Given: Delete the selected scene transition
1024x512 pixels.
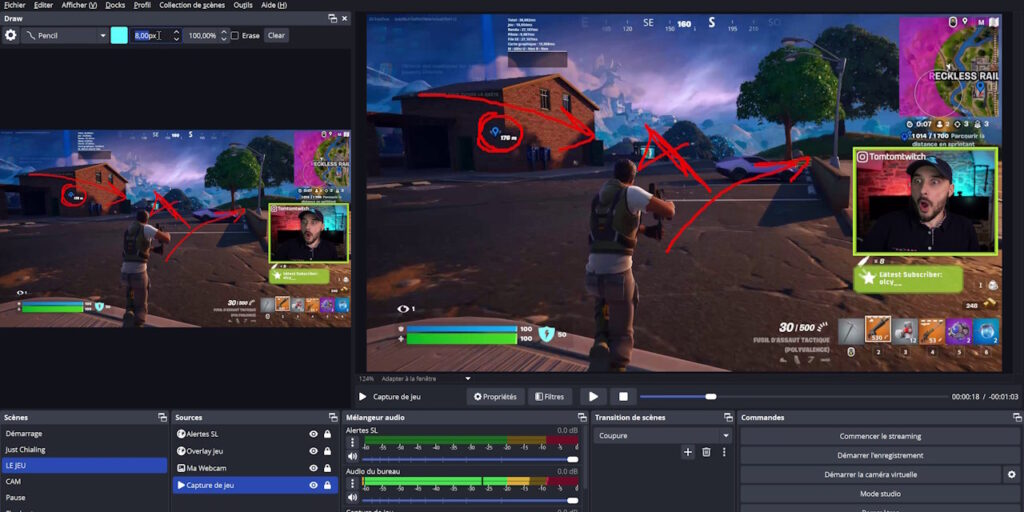Looking at the screenshot, I should coord(706,452).
